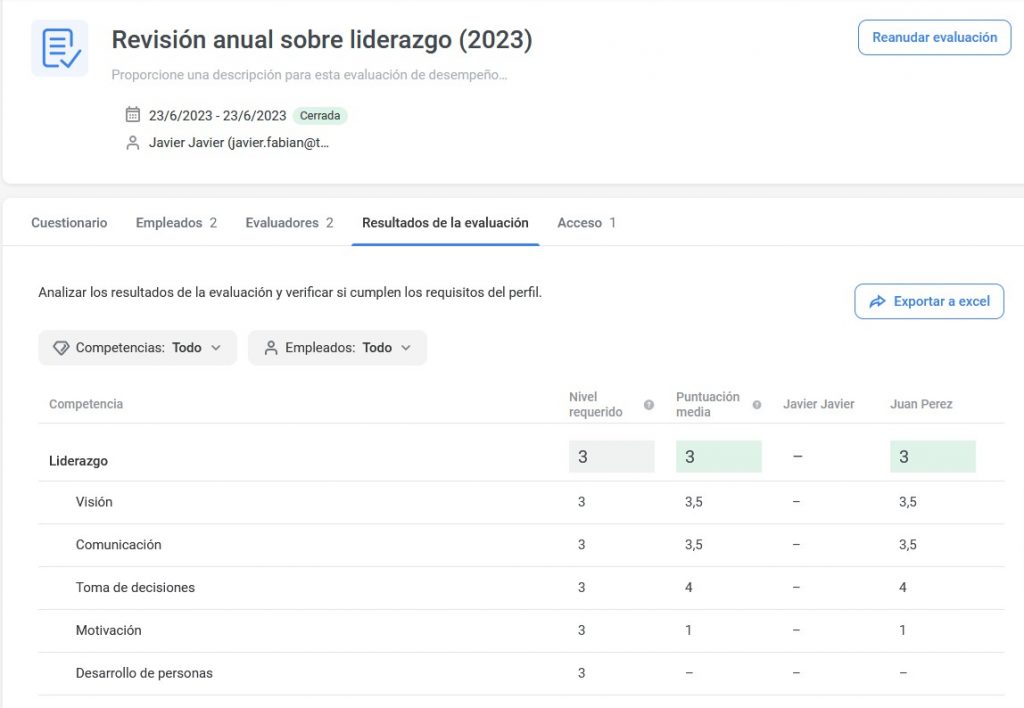The width and height of the screenshot is (1024, 708).
Task: Select the Motivación row label
Action: pyautogui.click(x=108, y=630)
